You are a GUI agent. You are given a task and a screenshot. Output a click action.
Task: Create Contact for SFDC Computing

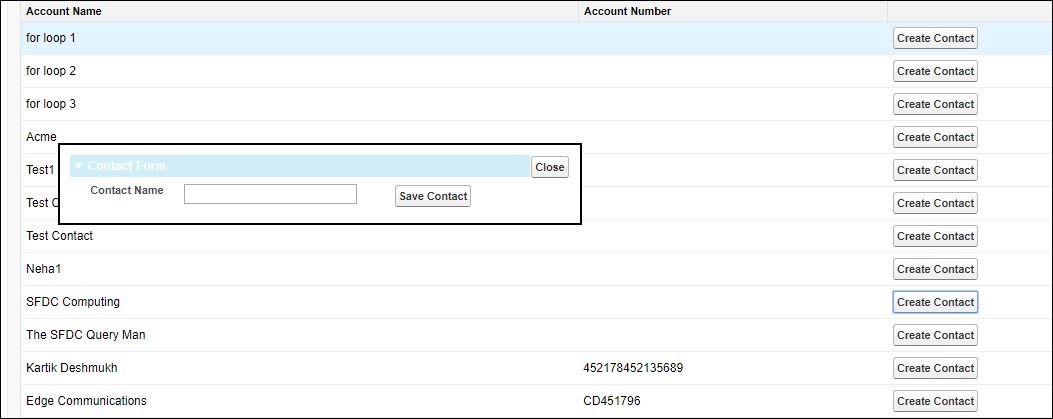click(935, 302)
